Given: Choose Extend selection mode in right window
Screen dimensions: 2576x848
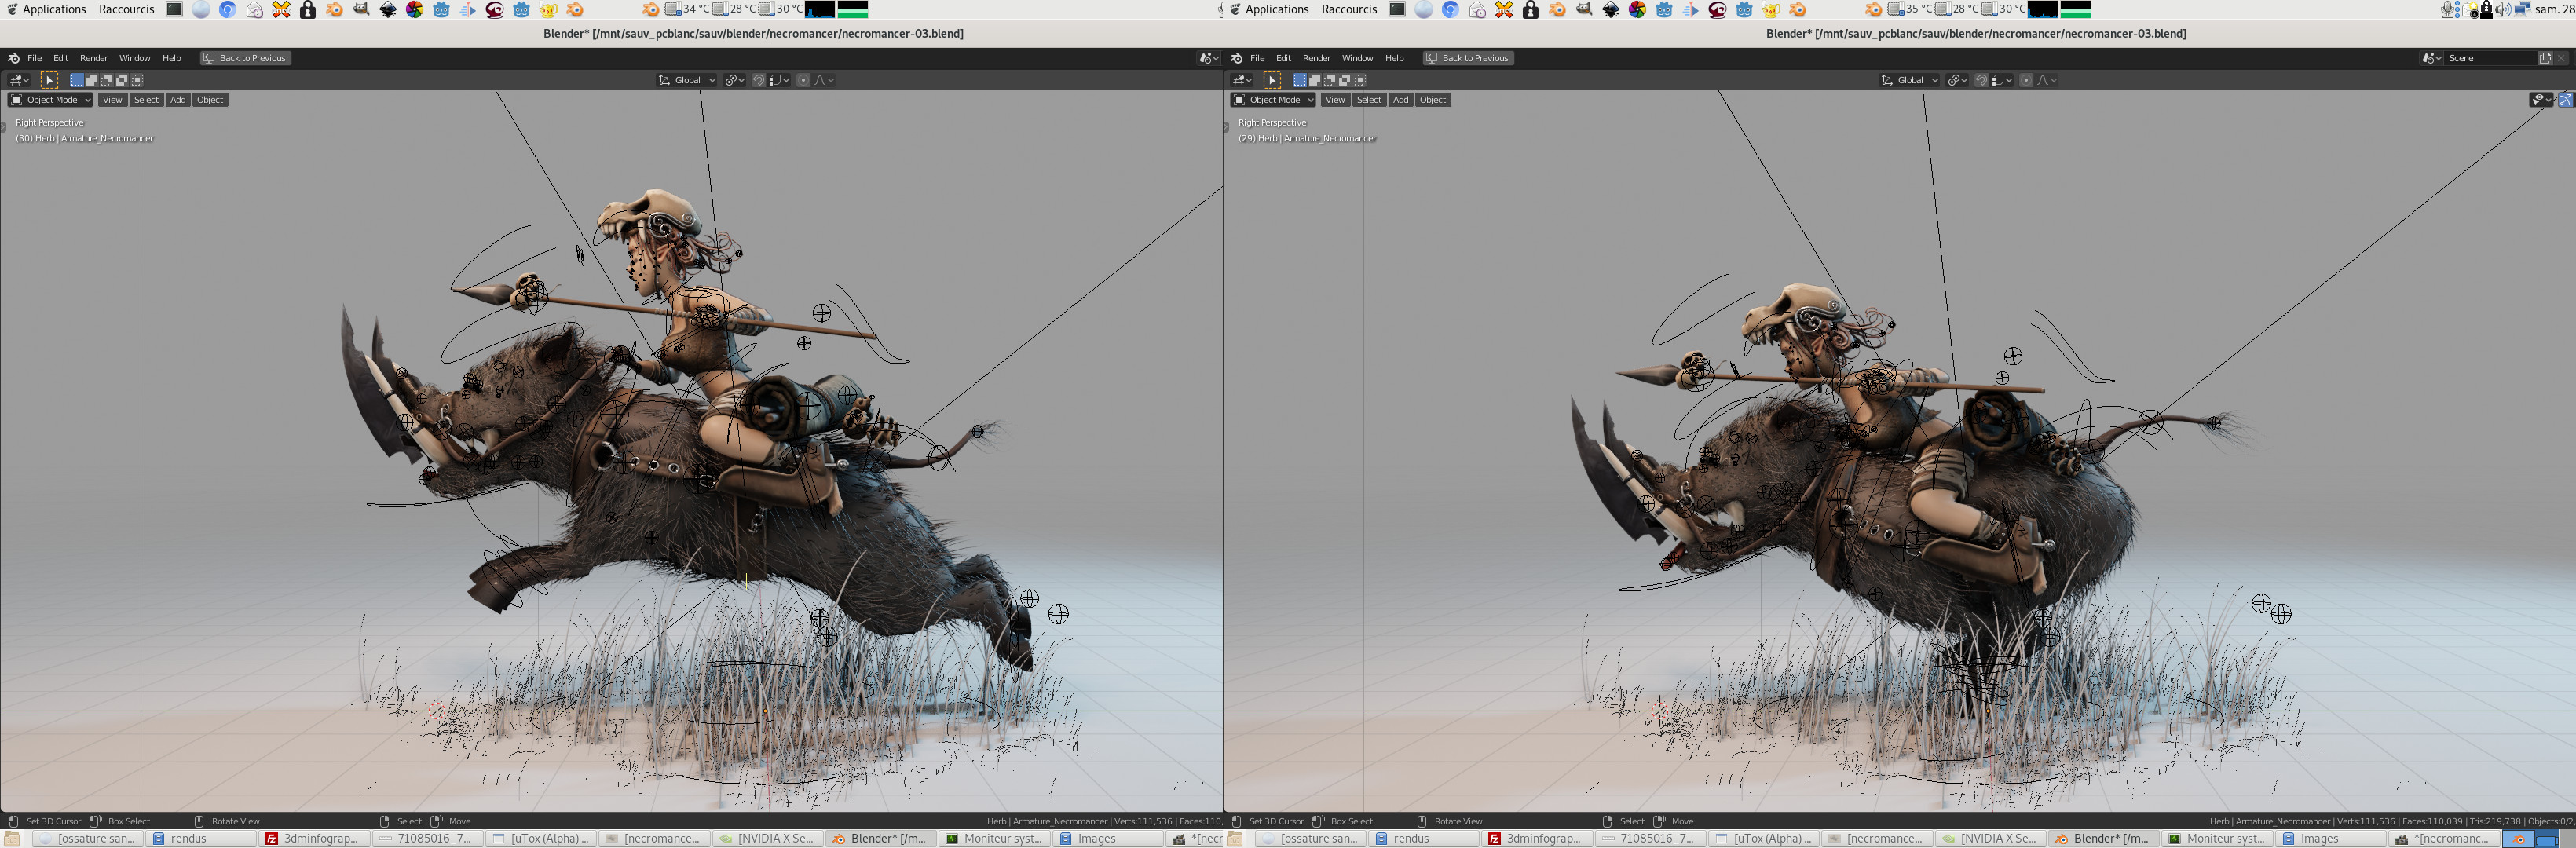Looking at the screenshot, I should point(1315,80).
